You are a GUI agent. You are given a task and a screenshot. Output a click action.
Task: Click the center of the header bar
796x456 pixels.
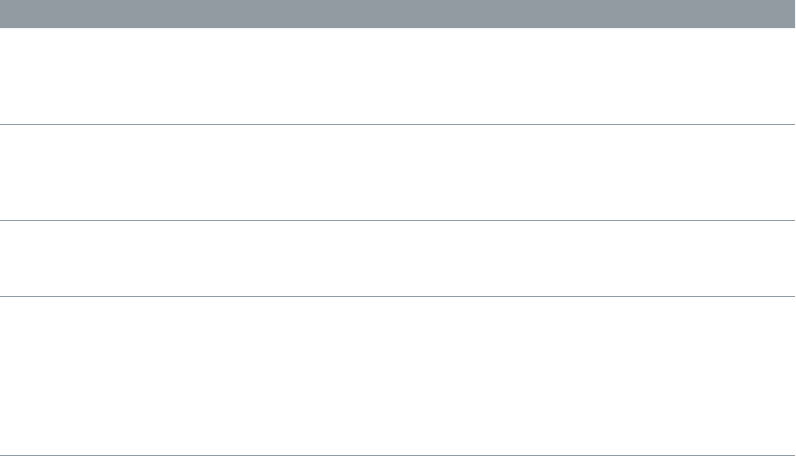pyautogui.click(x=398, y=13)
